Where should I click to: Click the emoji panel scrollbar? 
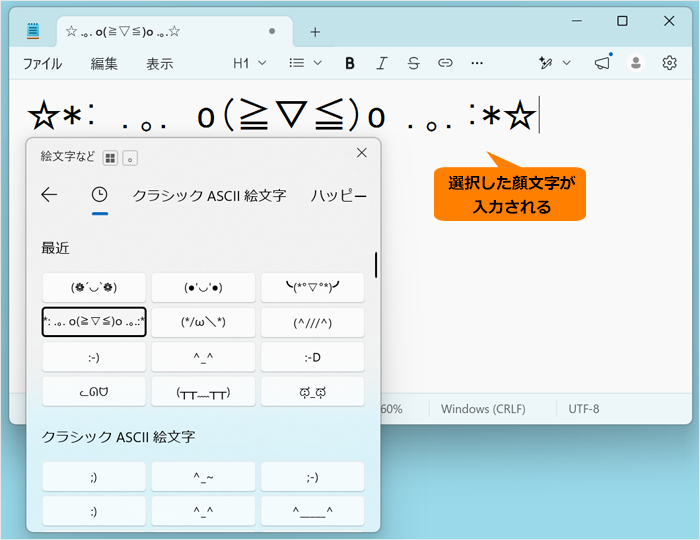click(x=376, y=265)
